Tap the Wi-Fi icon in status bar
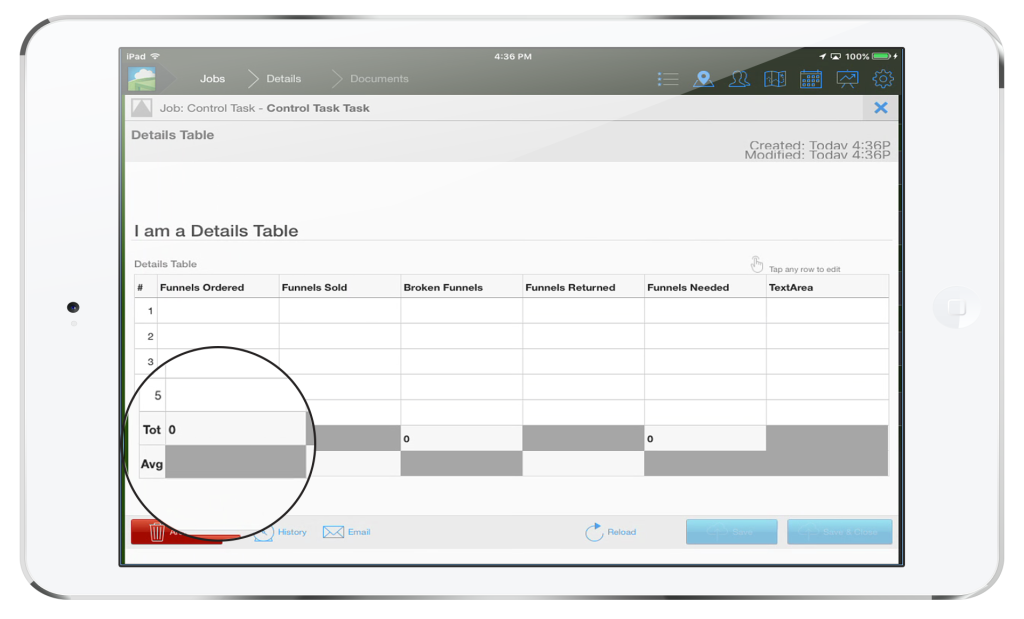The image size is (1024, 619). (155, 56)
